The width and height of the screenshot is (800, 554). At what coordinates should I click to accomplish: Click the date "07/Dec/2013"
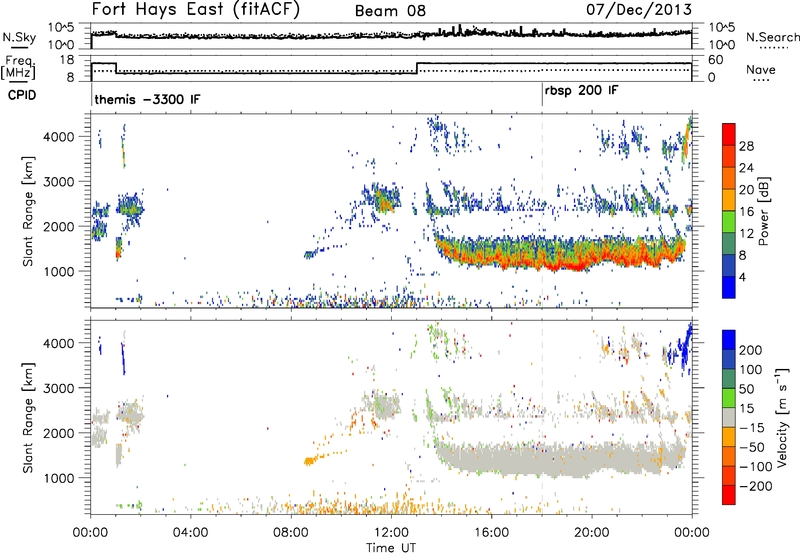pyautogui.click(x=639, y=9)
